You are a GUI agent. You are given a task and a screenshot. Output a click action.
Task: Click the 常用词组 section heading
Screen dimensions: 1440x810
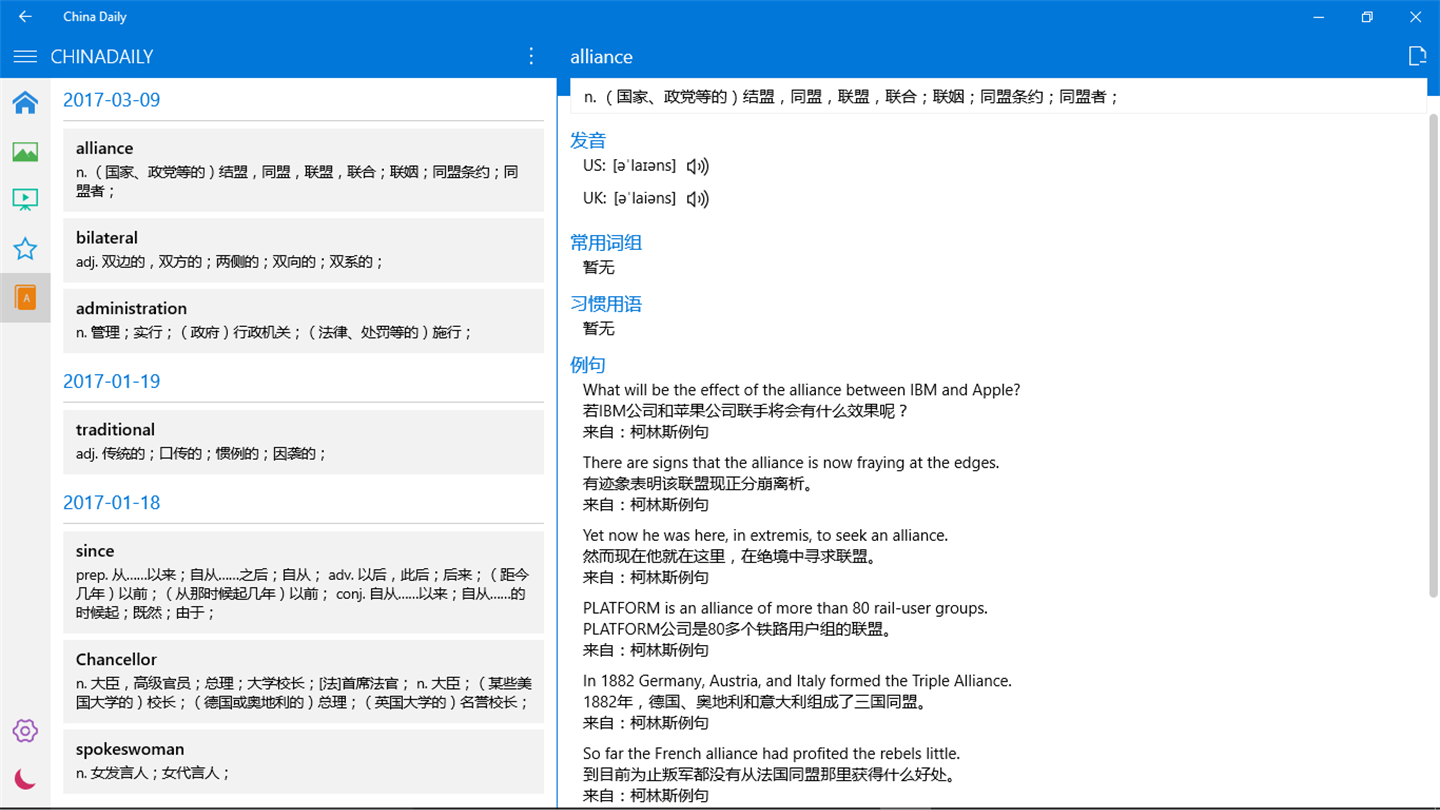pos(606,243)
